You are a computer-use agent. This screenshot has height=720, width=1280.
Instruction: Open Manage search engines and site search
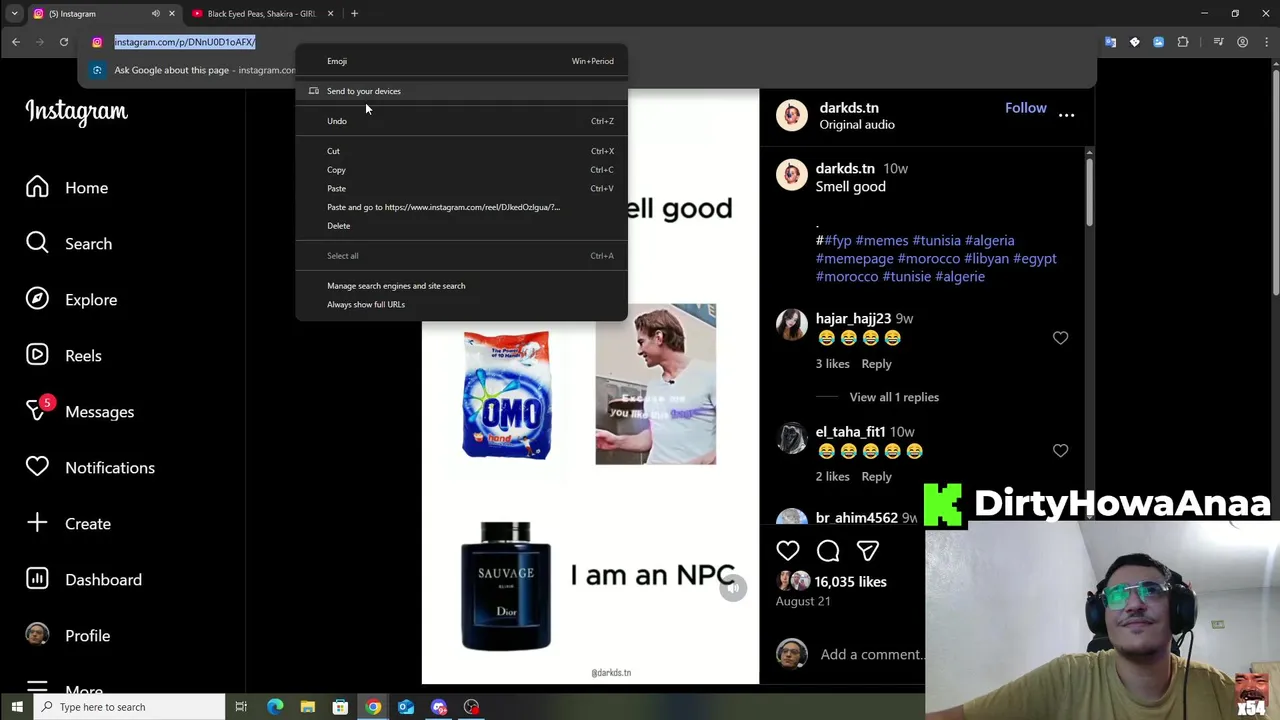coord(462,286)
